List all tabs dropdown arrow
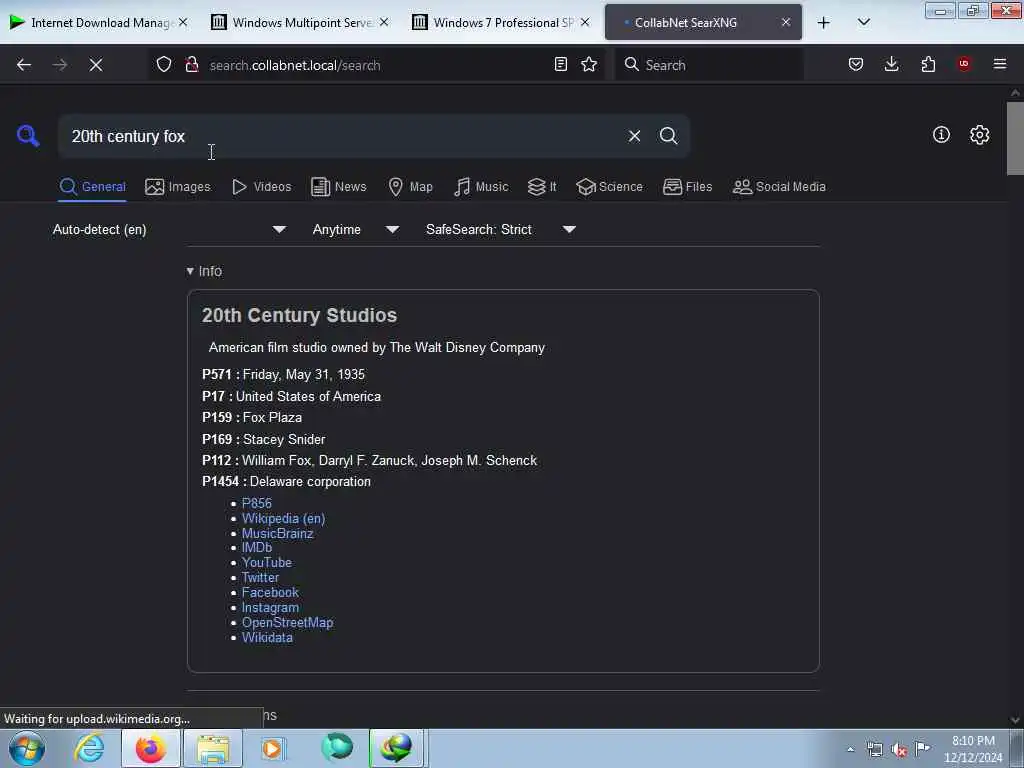1024x768 pixels. click(x=863, y=23)
